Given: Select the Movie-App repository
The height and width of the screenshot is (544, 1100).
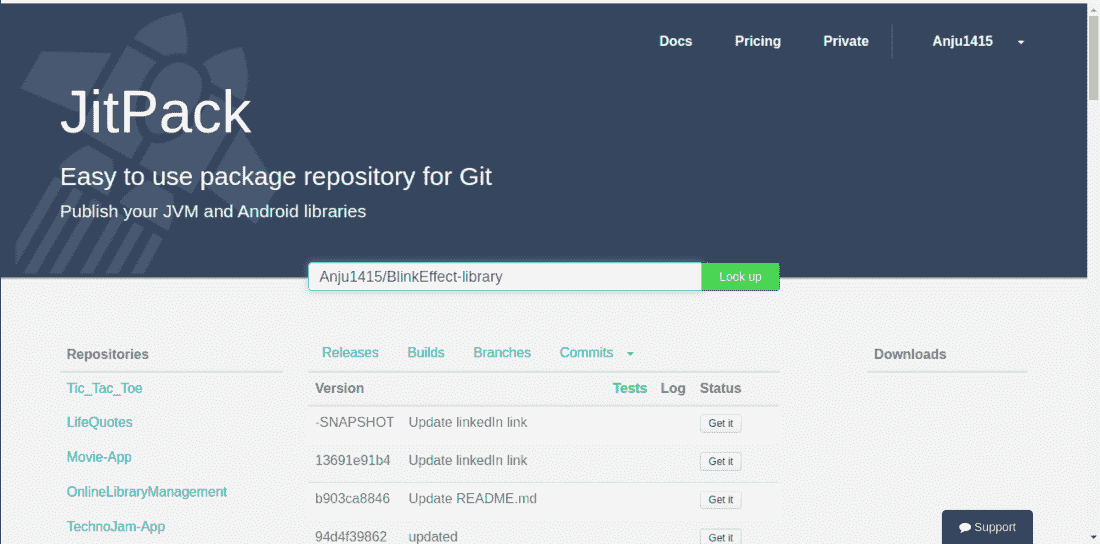Looking at the screenshot, I should click(99, 457).
